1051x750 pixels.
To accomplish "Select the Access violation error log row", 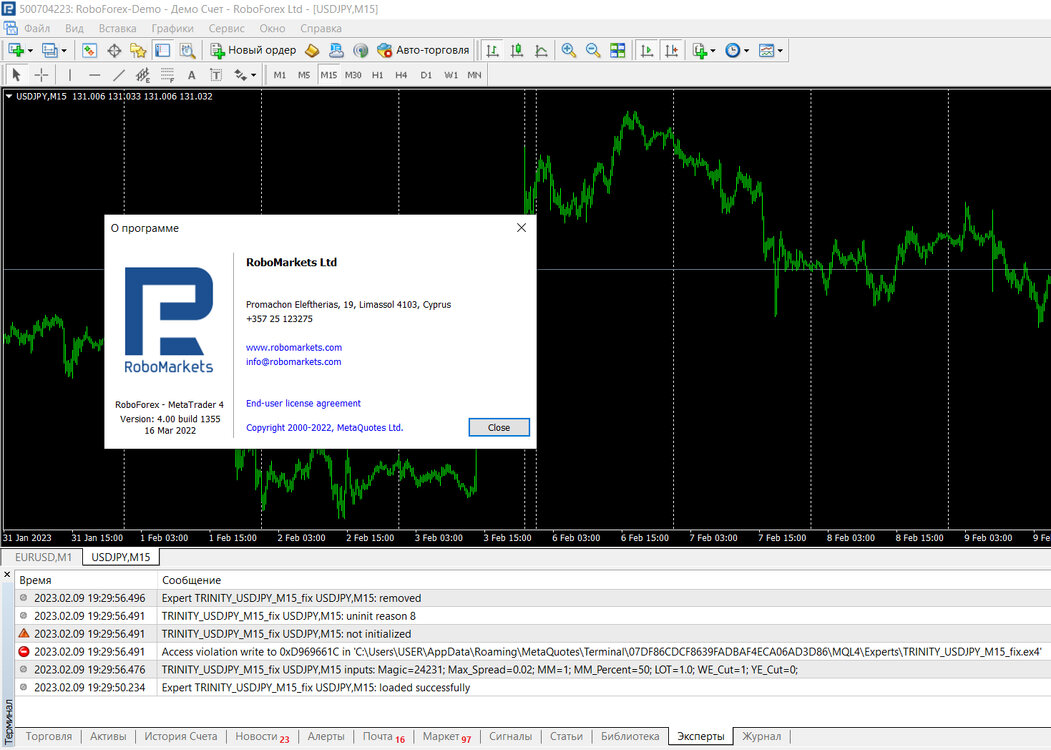I will tap(533, 651).
